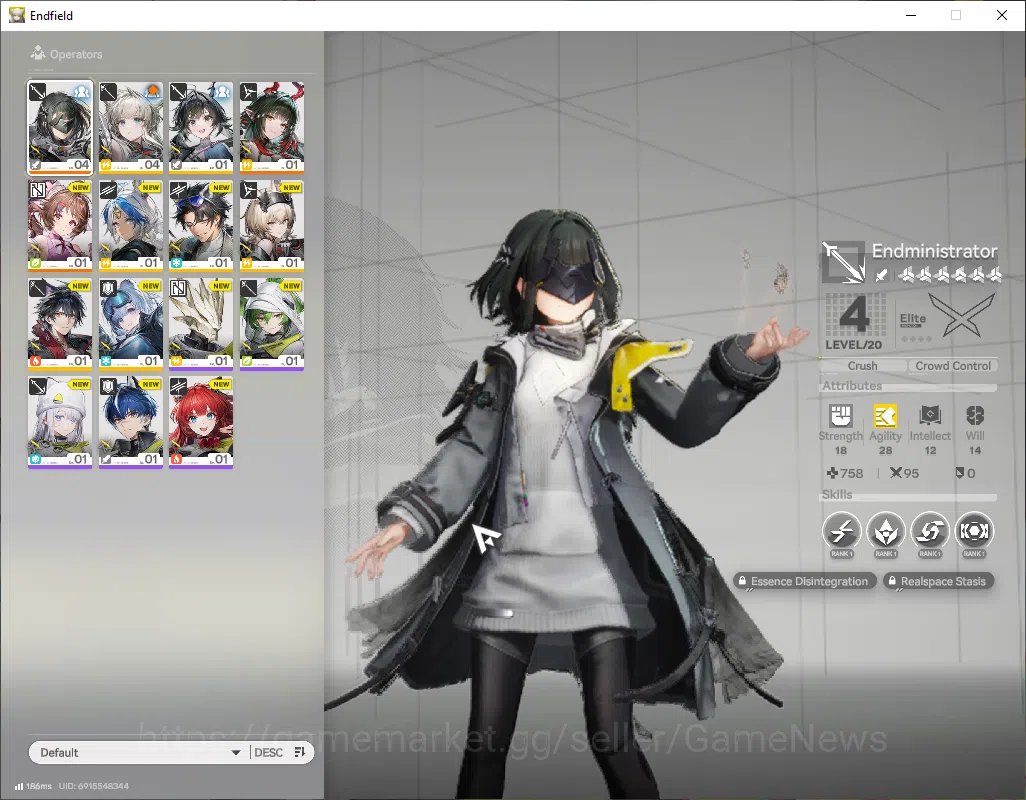Click the Endministrator name text
Image resolution: width=1026 pixels, height=800 pixels.
pyautogui.click(x=934, y=251)
